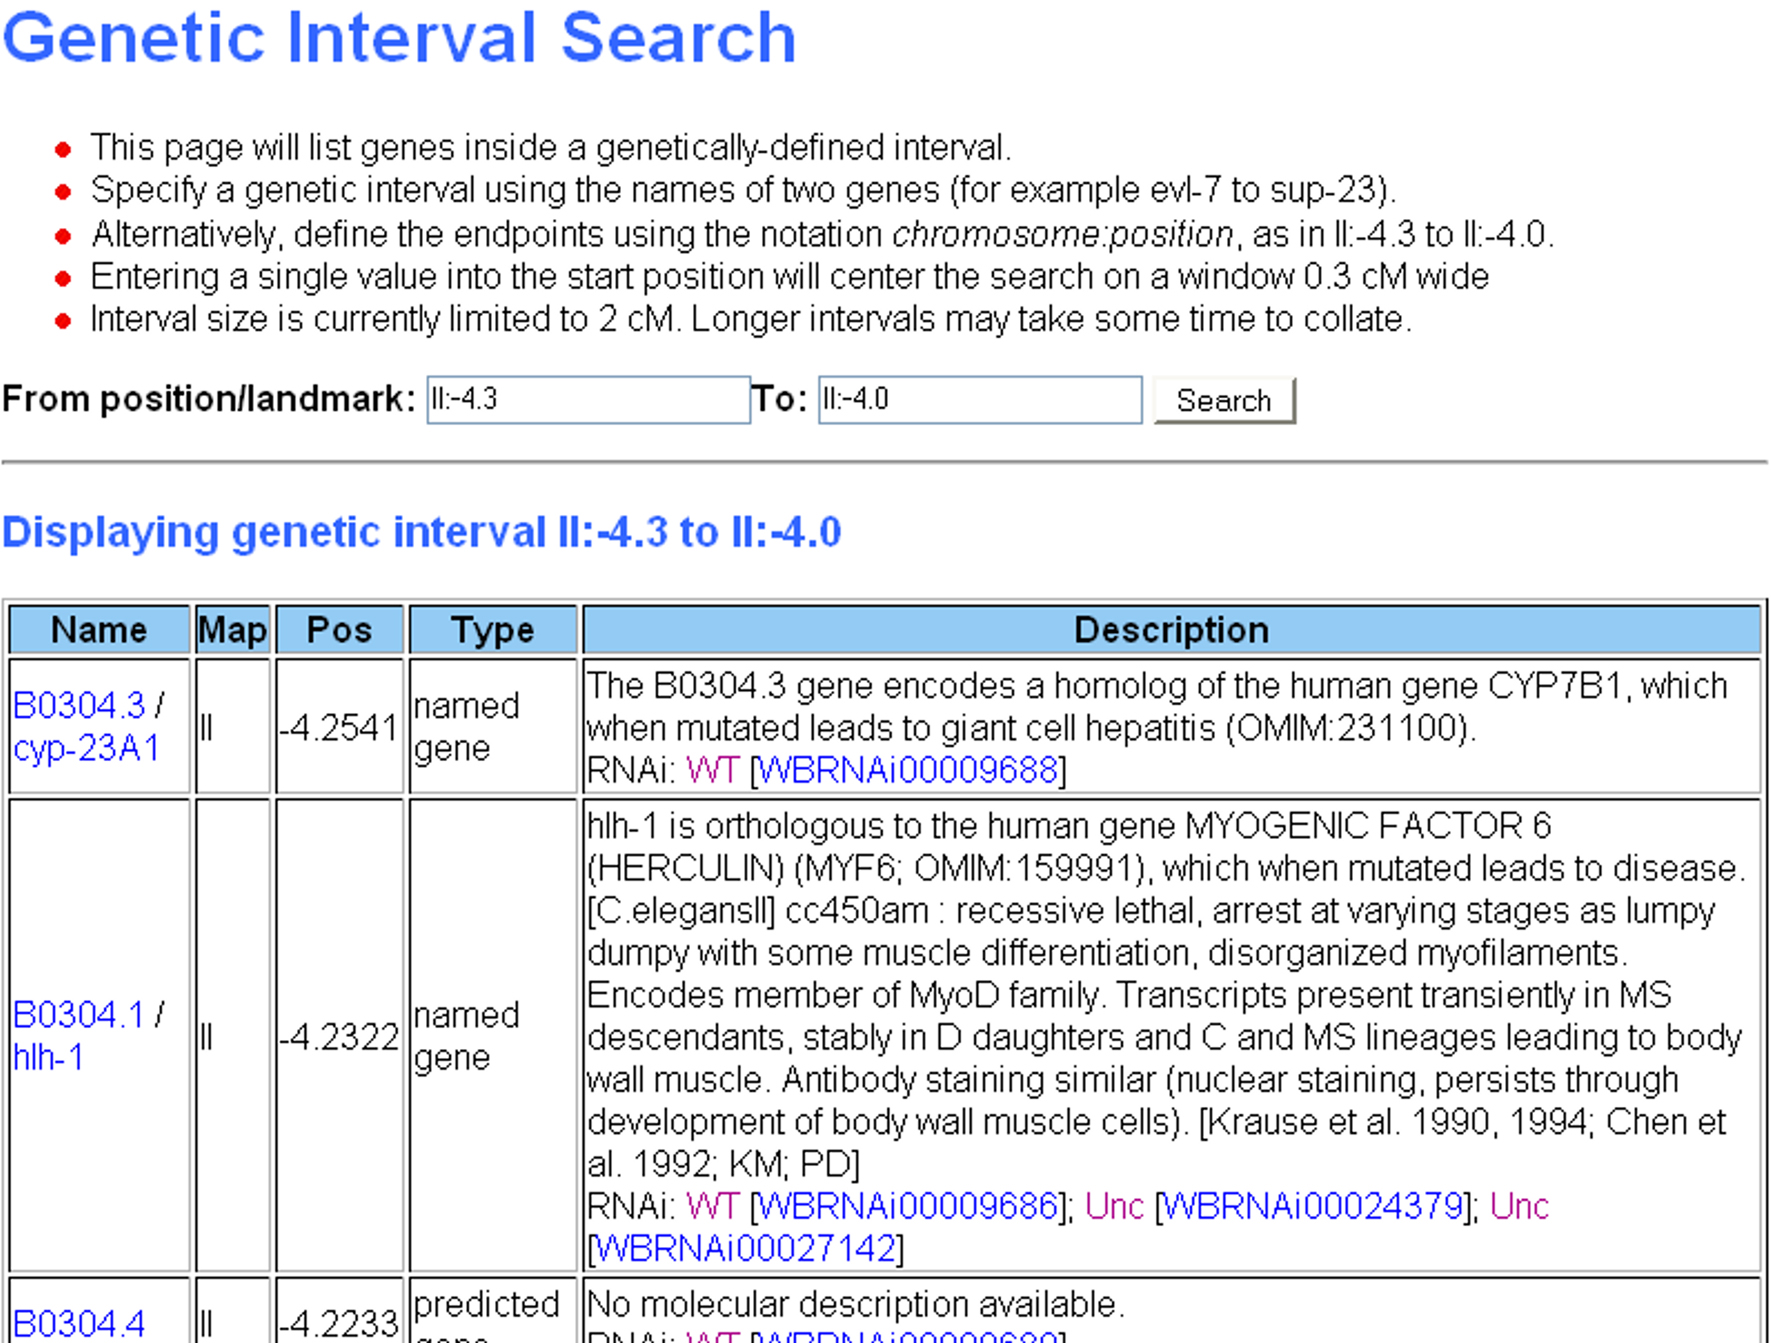This screenshot has height=1343, width=1773.
Task: Click the Pos column header
Action: tap(340, 630)
